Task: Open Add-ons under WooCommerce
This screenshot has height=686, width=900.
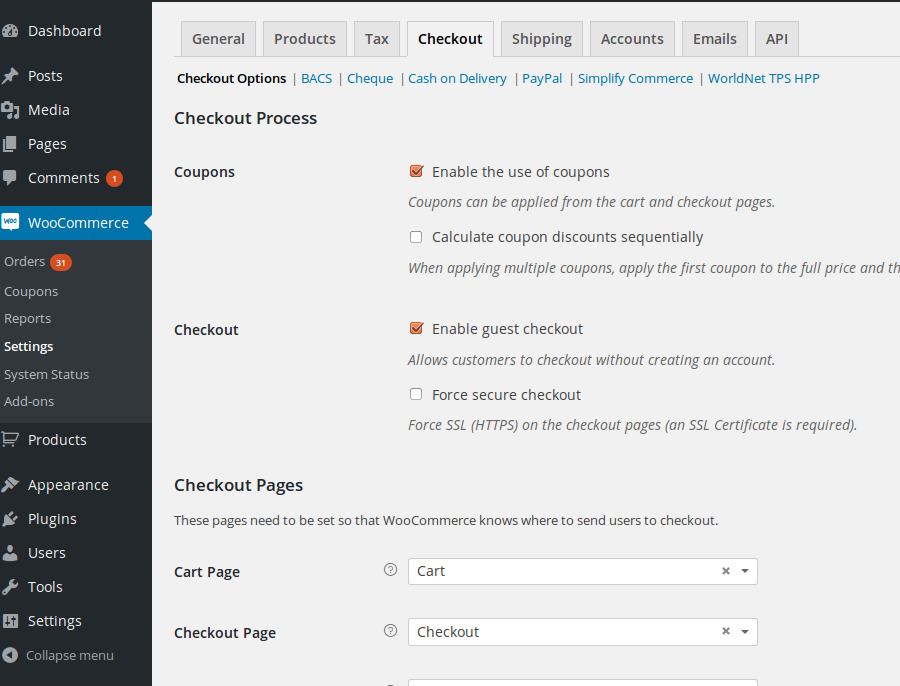Action: tap(29, 402)
